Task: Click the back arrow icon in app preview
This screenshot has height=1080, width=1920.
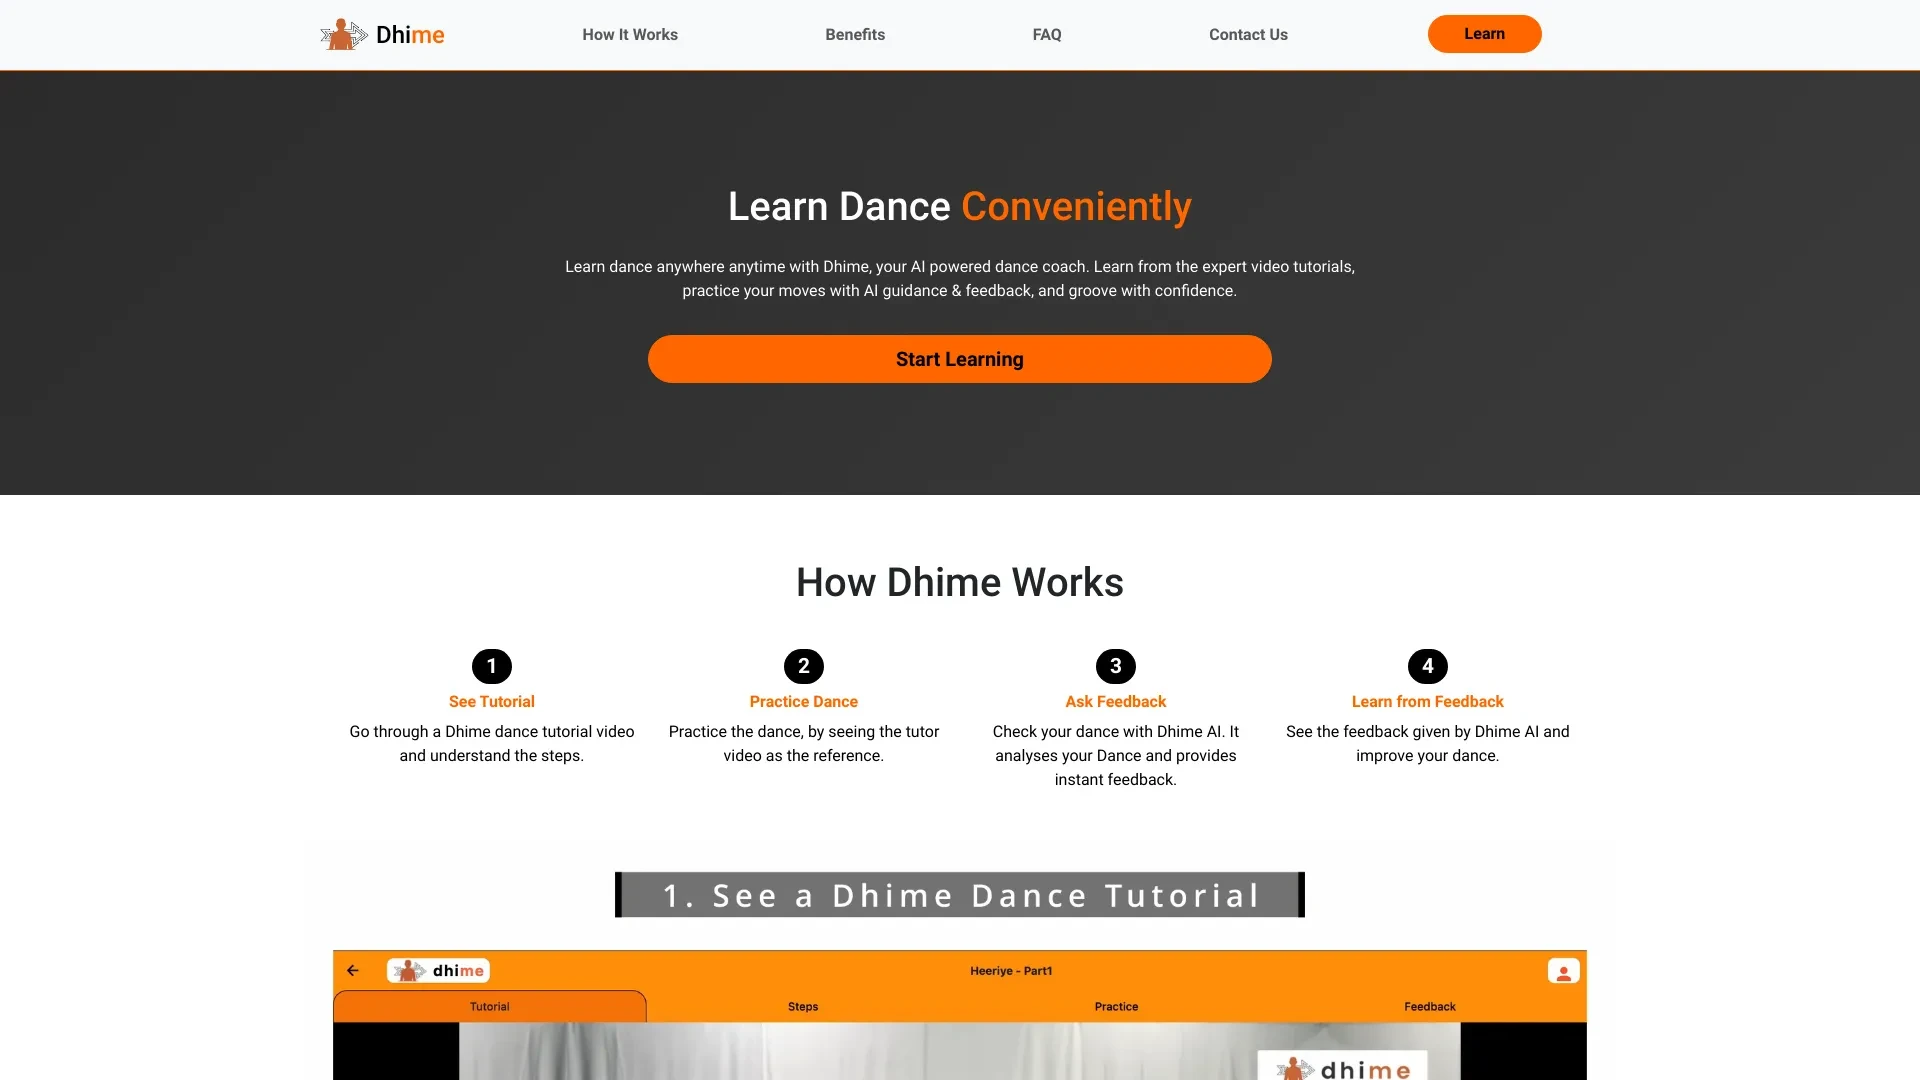Action: click(x=351, y=971)
